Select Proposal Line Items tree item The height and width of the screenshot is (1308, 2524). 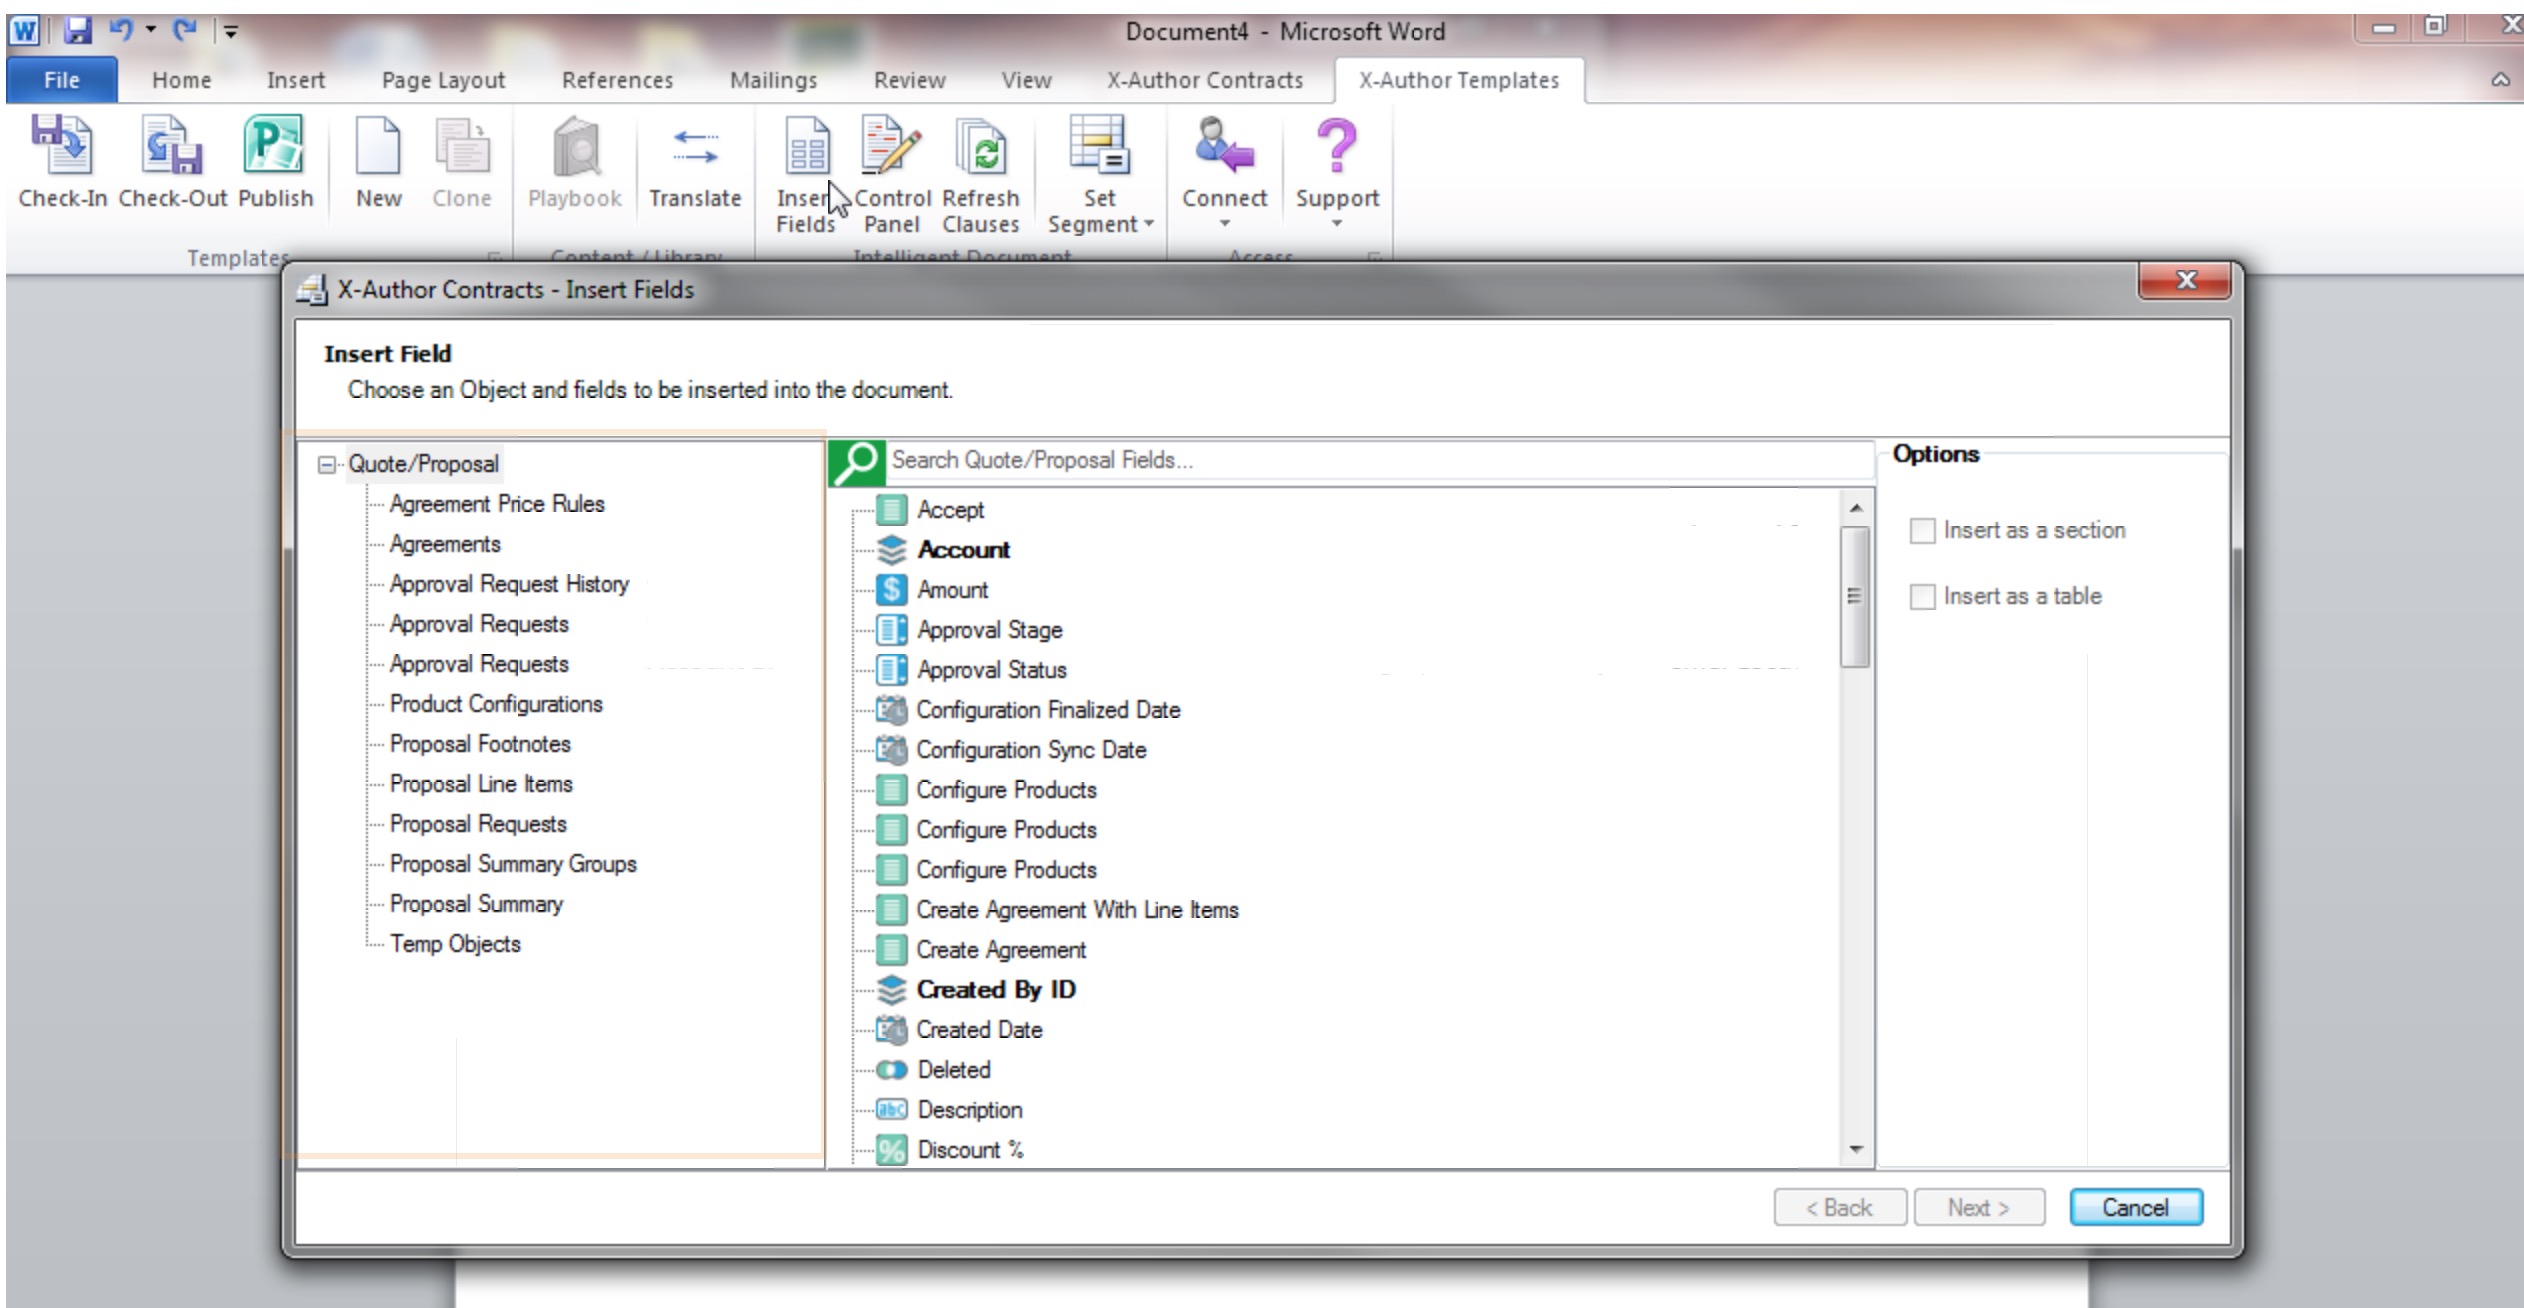pyautogui.click(x=481, y=784)
